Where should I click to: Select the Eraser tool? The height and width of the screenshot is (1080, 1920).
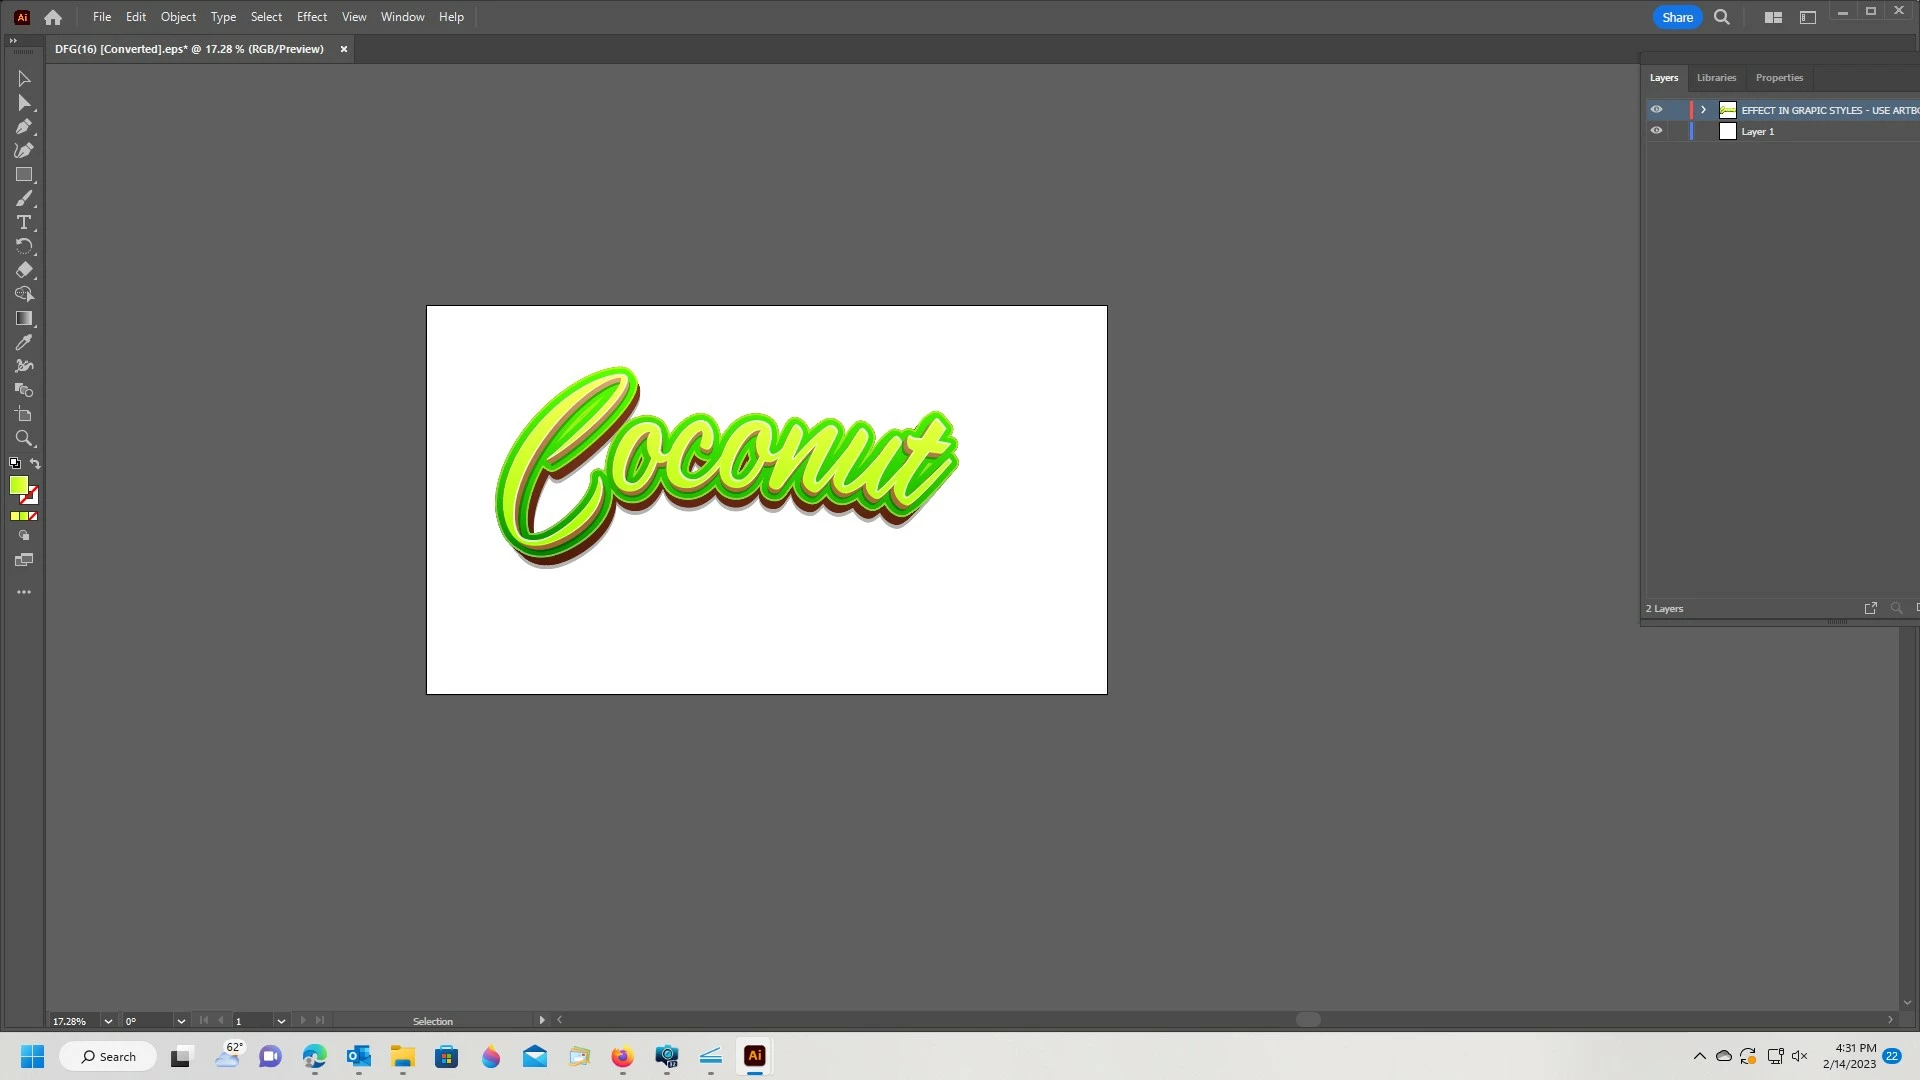tap(24, 271)
